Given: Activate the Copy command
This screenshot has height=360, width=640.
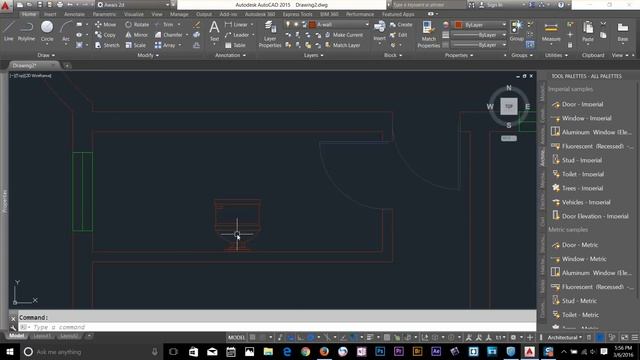Looking at the screenshot, I should [105, 35].
